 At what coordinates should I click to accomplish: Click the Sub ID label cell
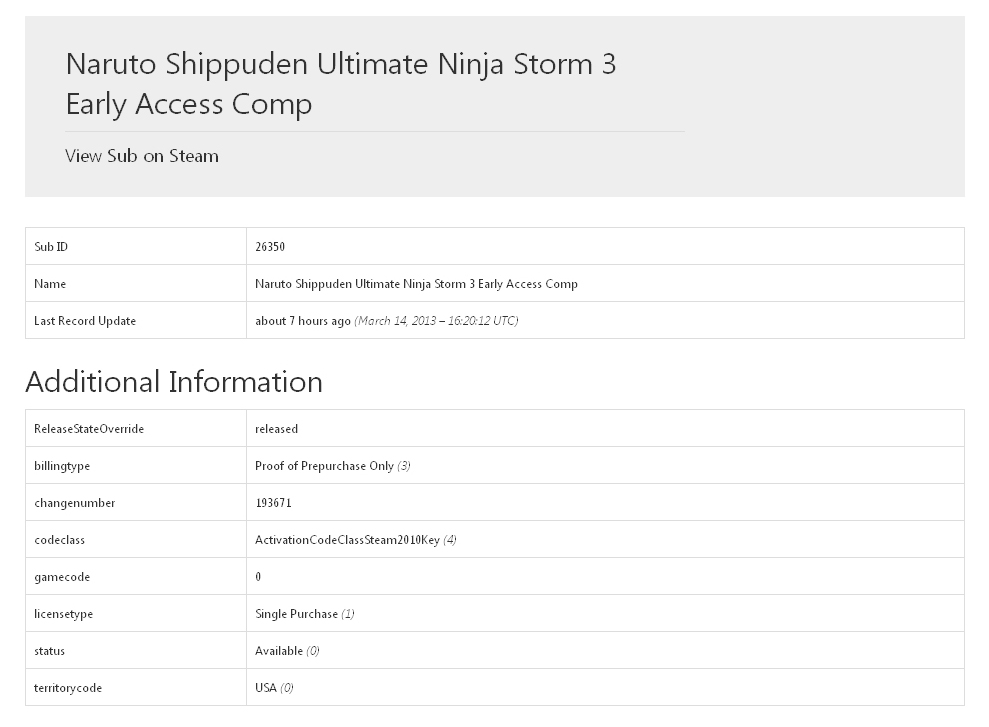[136, 247]
